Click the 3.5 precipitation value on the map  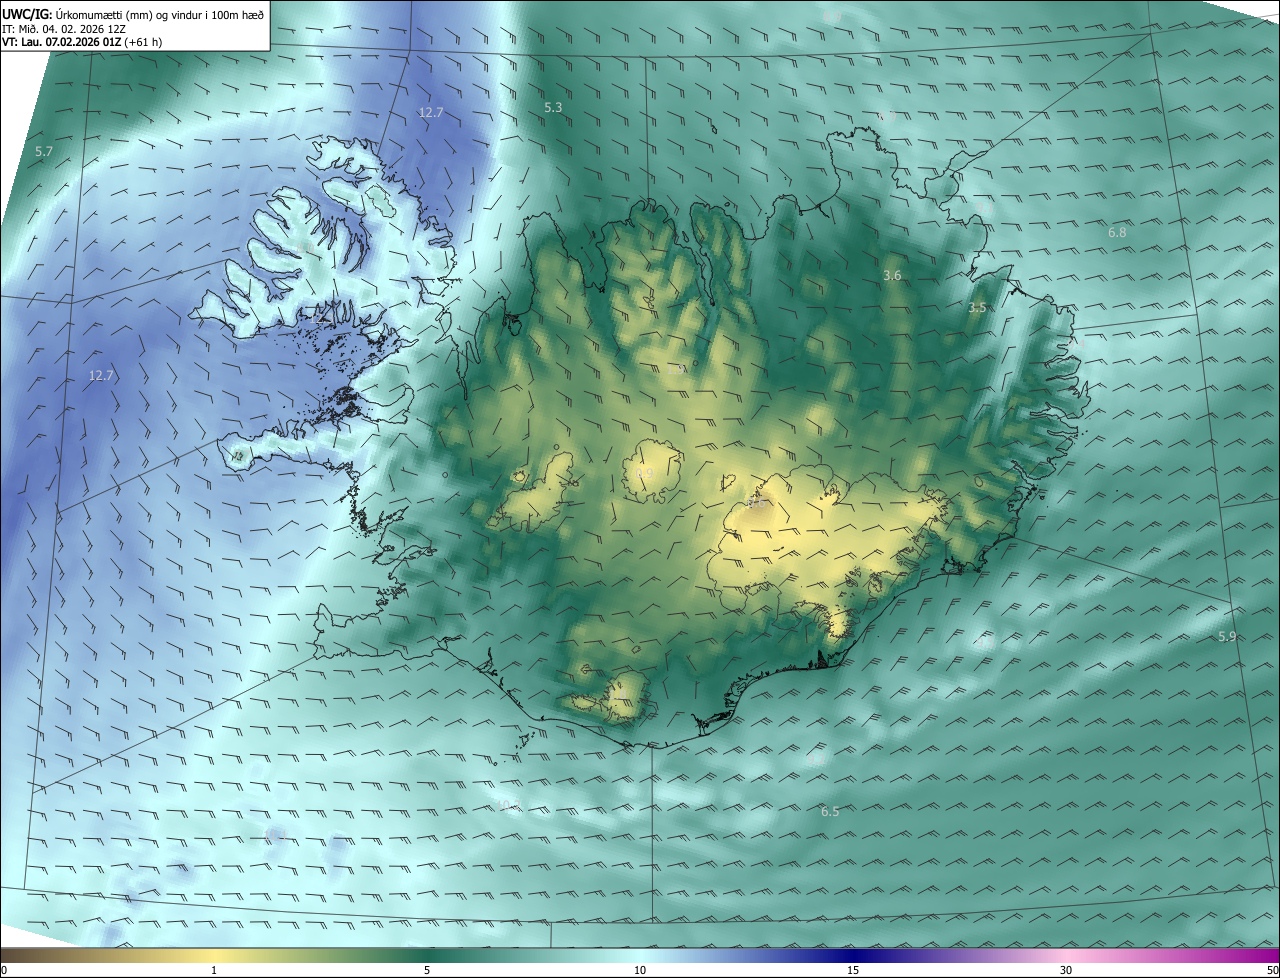pyautogui.click(x=977, y=309)
